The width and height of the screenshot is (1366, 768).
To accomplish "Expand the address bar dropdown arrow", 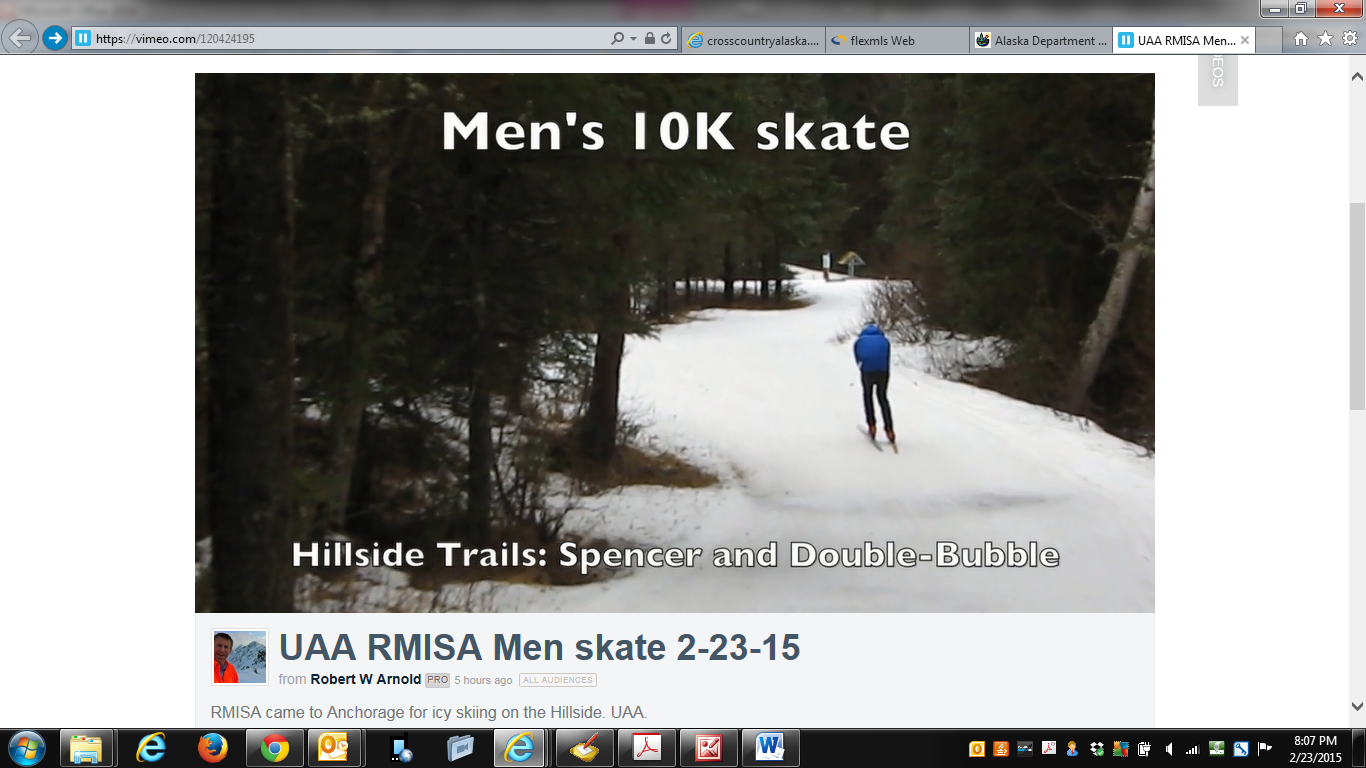I will [633, 39].
